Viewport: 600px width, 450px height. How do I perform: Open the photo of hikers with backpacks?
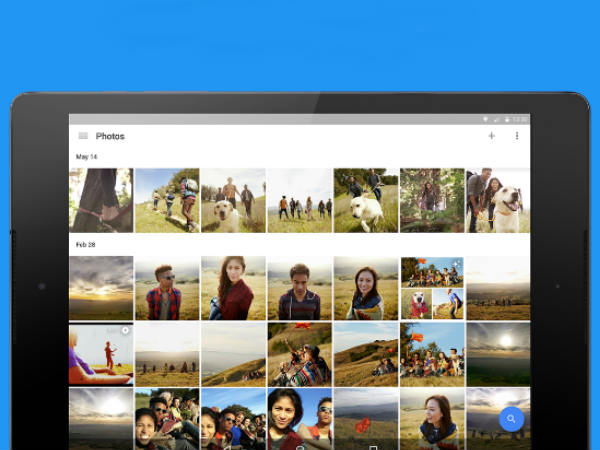[166, 200]
